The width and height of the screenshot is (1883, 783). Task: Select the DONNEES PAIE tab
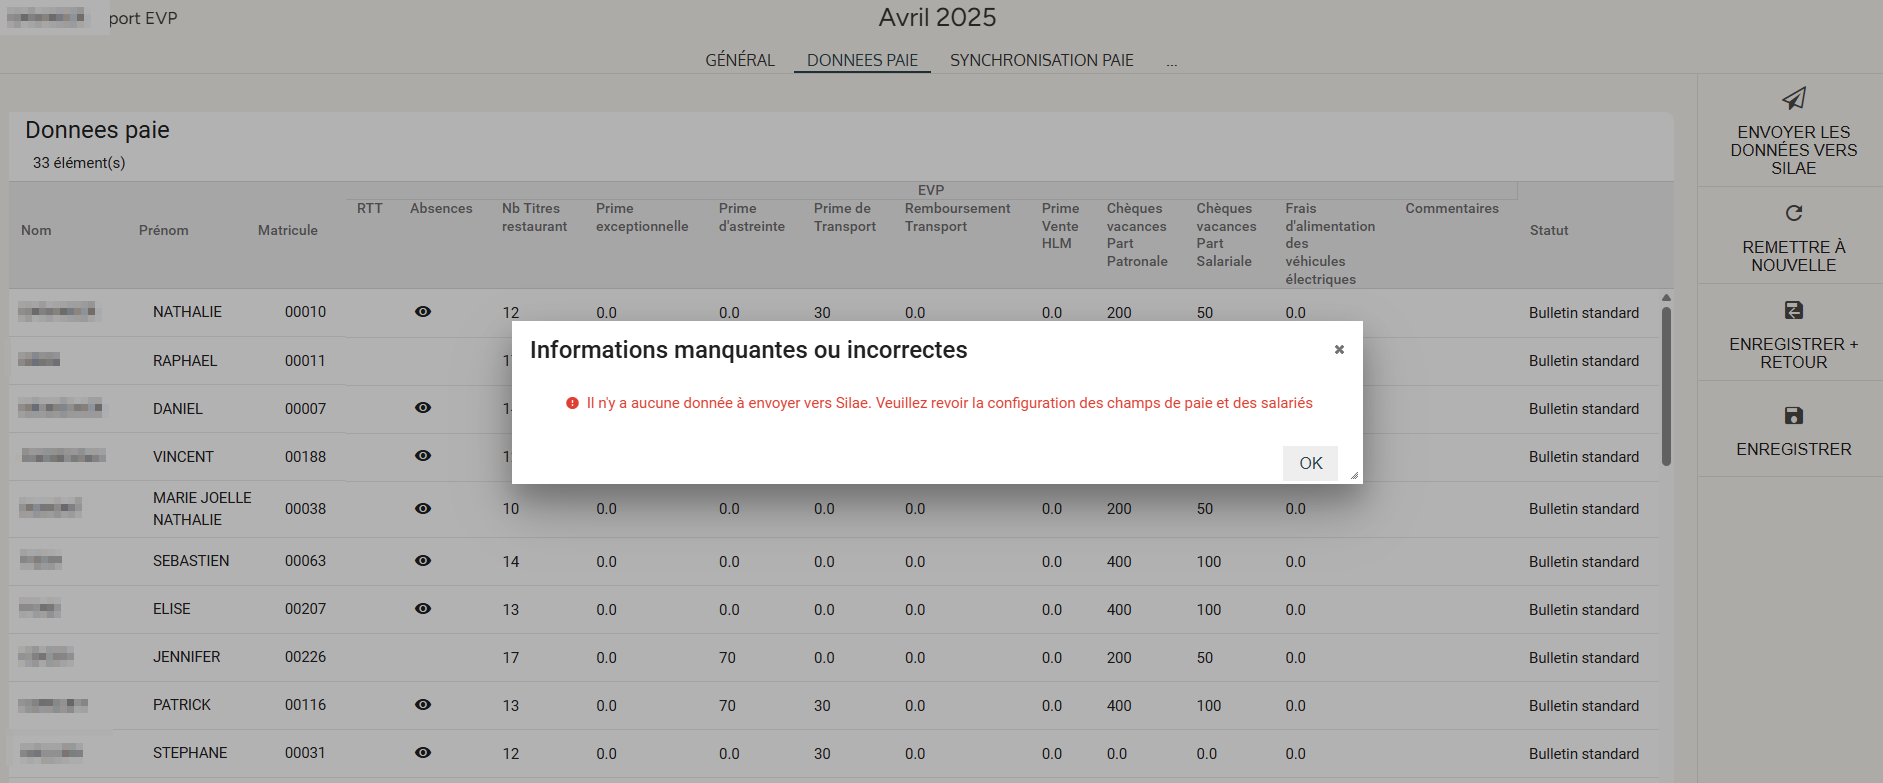coord(862,60)
